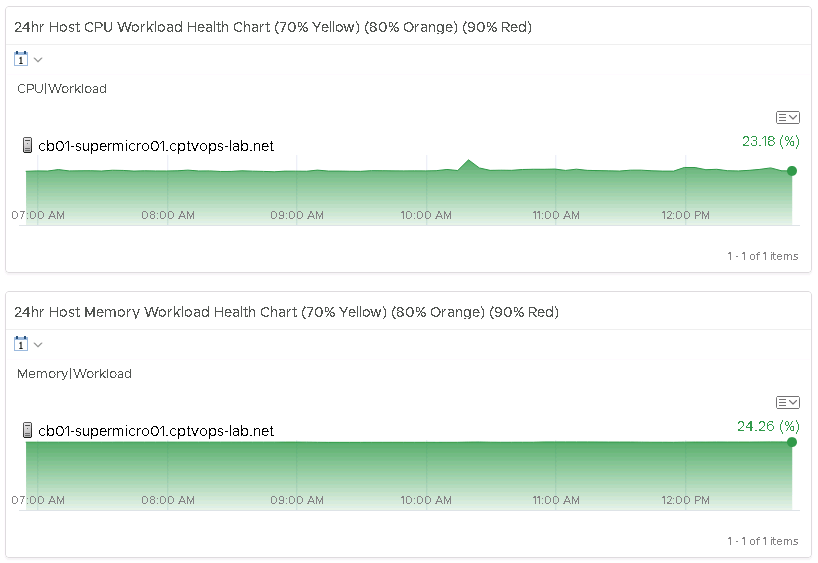The image size is (818, 563).
Task: Open cb01-supermicro01 host link in the Memory chart
Action: pyautogui.click(x=156, y=431)
